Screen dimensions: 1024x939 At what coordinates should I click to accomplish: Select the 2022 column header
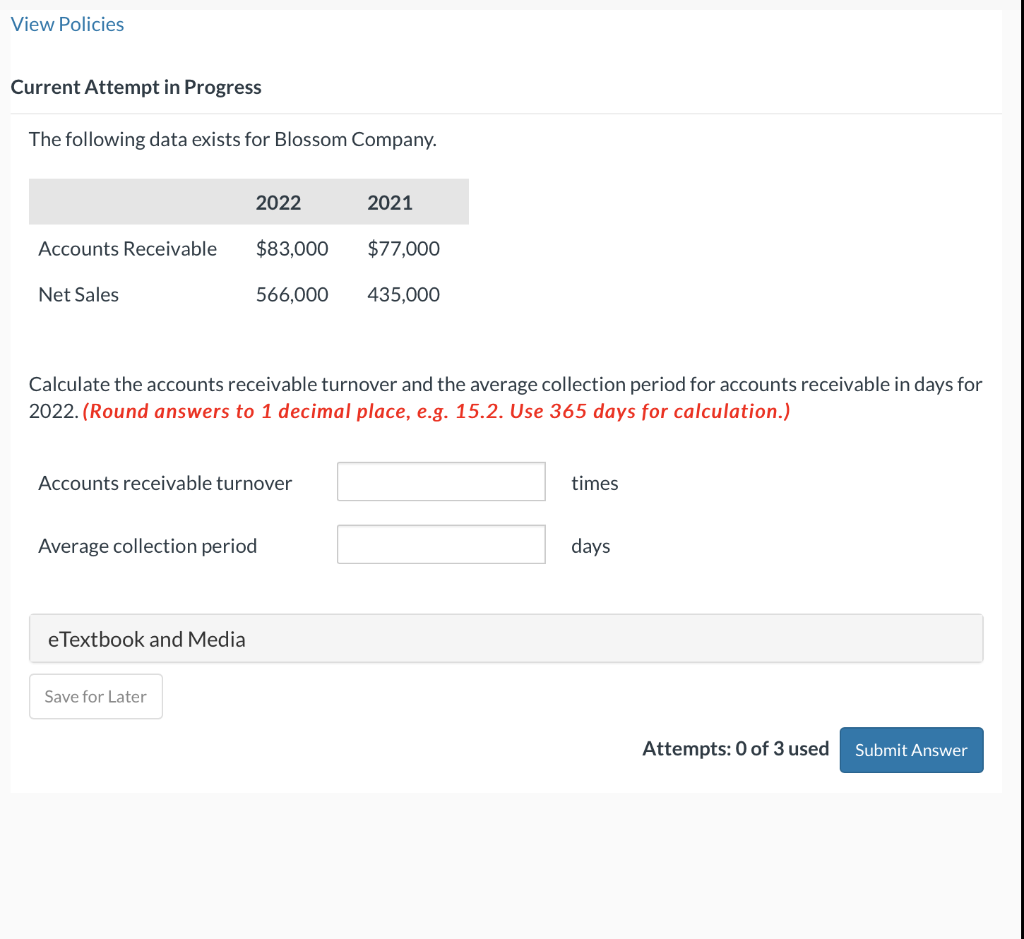tap(278, 203)
